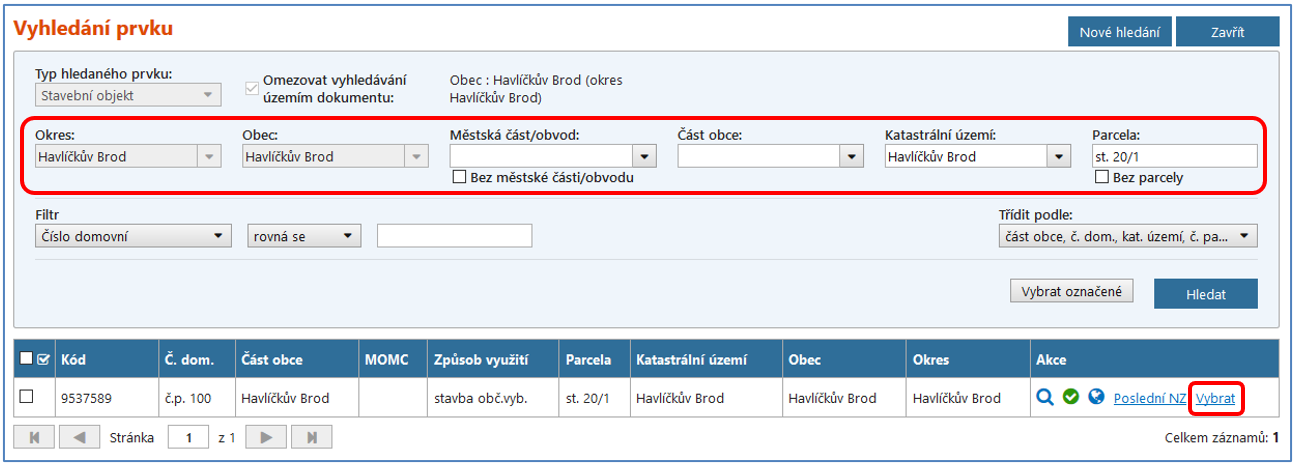Click the globe map icon in Akce
1294x464 pixels.
[x=1096, y=398]
